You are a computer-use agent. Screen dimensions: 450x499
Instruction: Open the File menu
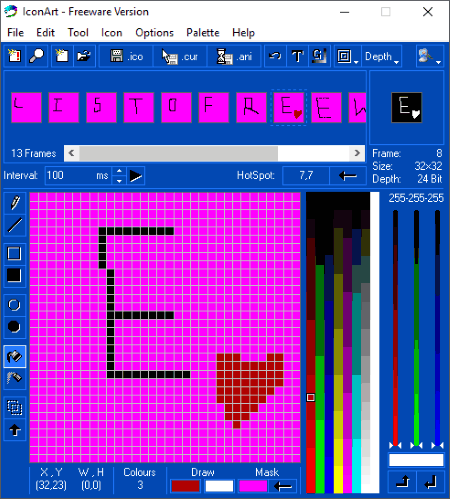15,33
